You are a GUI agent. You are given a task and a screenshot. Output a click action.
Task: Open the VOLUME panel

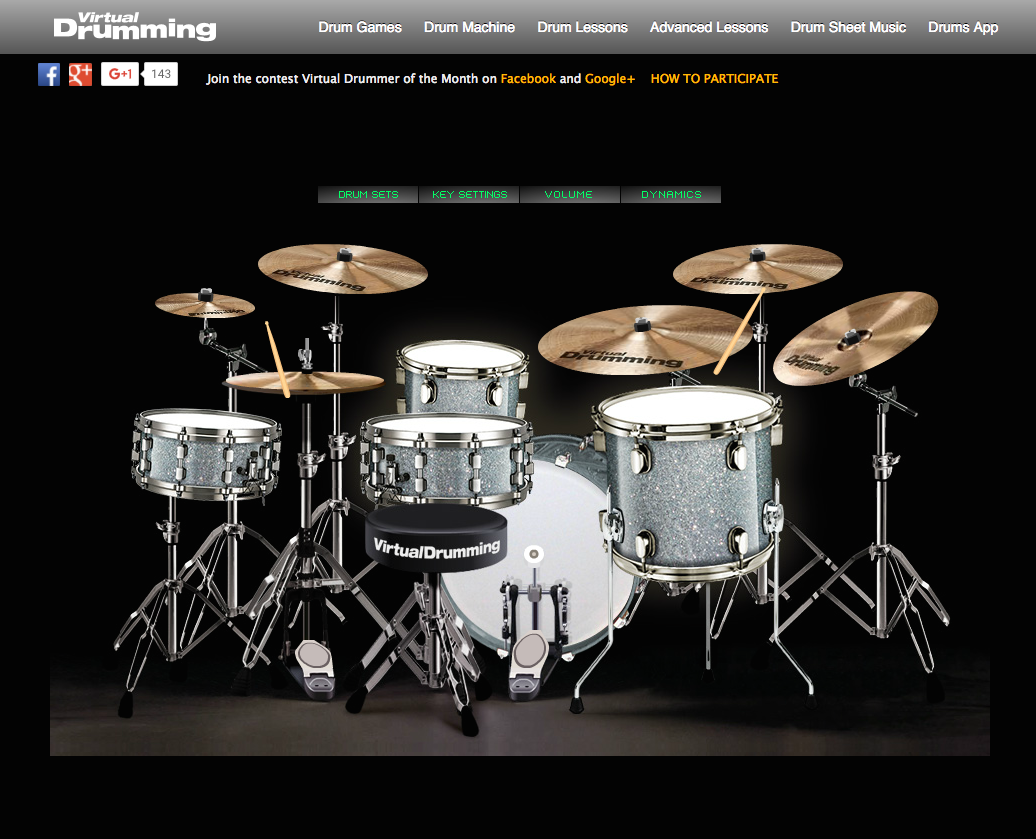click(x=570, y=194)
